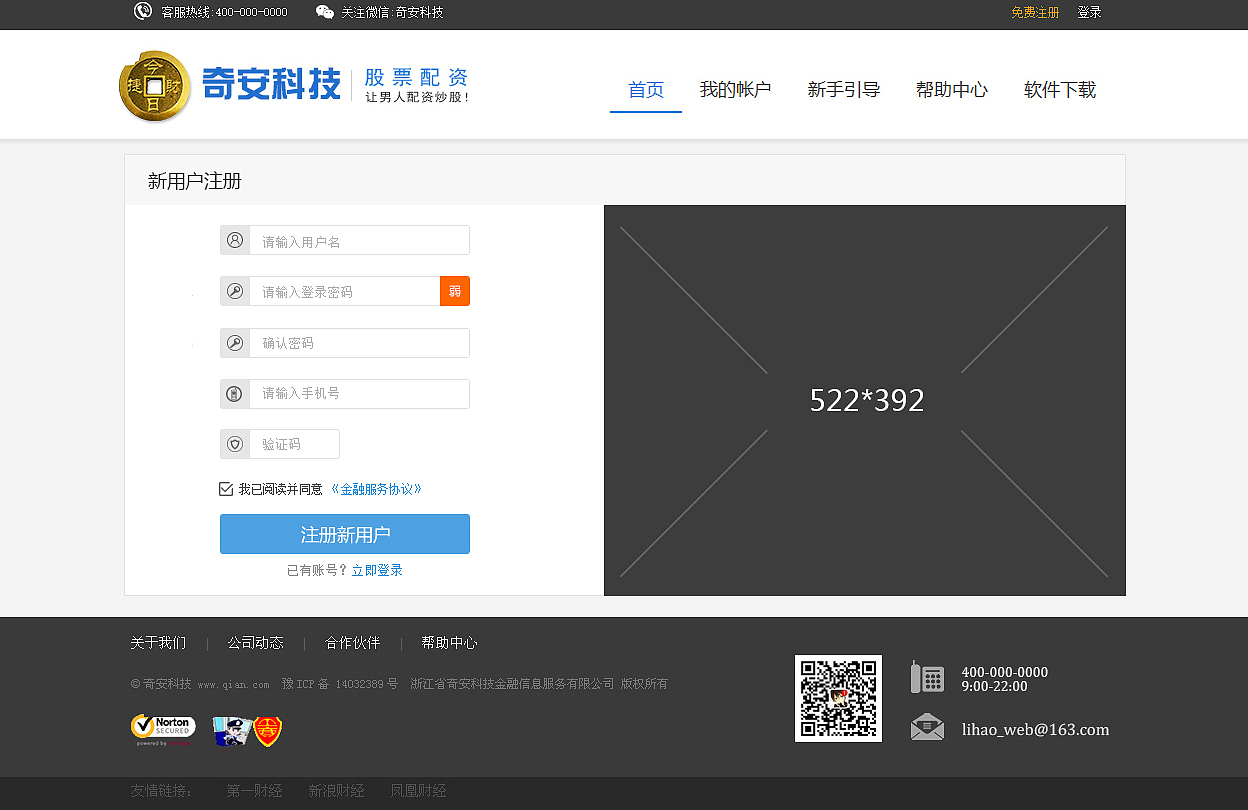Click the envelope icon next to lihao_web@163.com
The image size is (1248, 810).
927,729
